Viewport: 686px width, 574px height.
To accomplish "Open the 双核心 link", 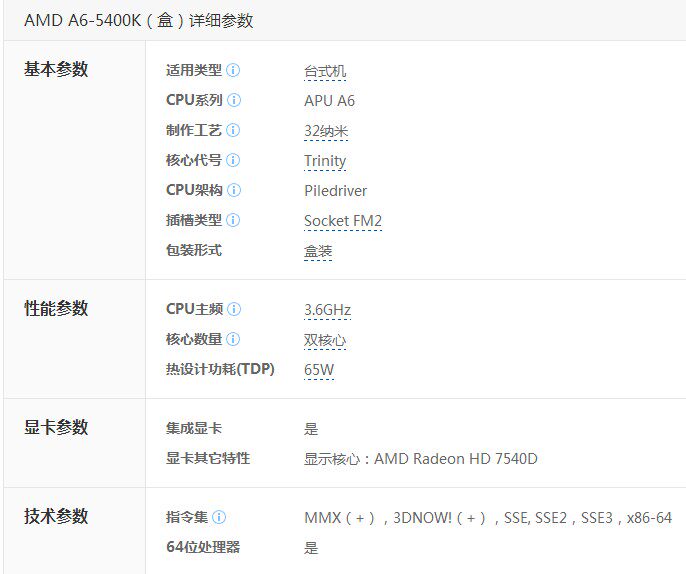I will pyautogui.click(x=325, y=340).
